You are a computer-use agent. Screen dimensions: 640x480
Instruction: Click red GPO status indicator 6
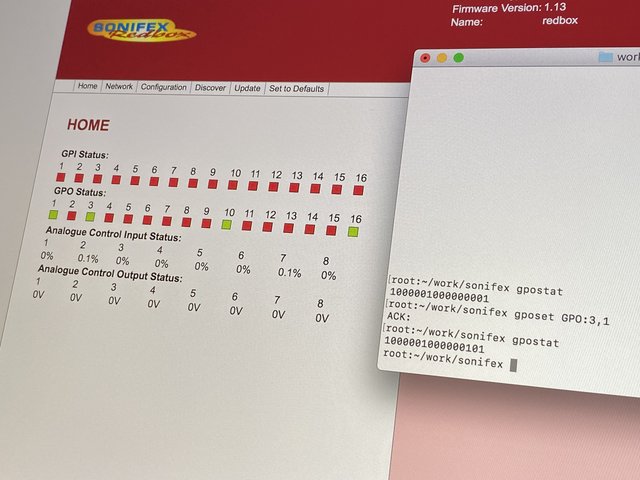[x=147, y=220]
